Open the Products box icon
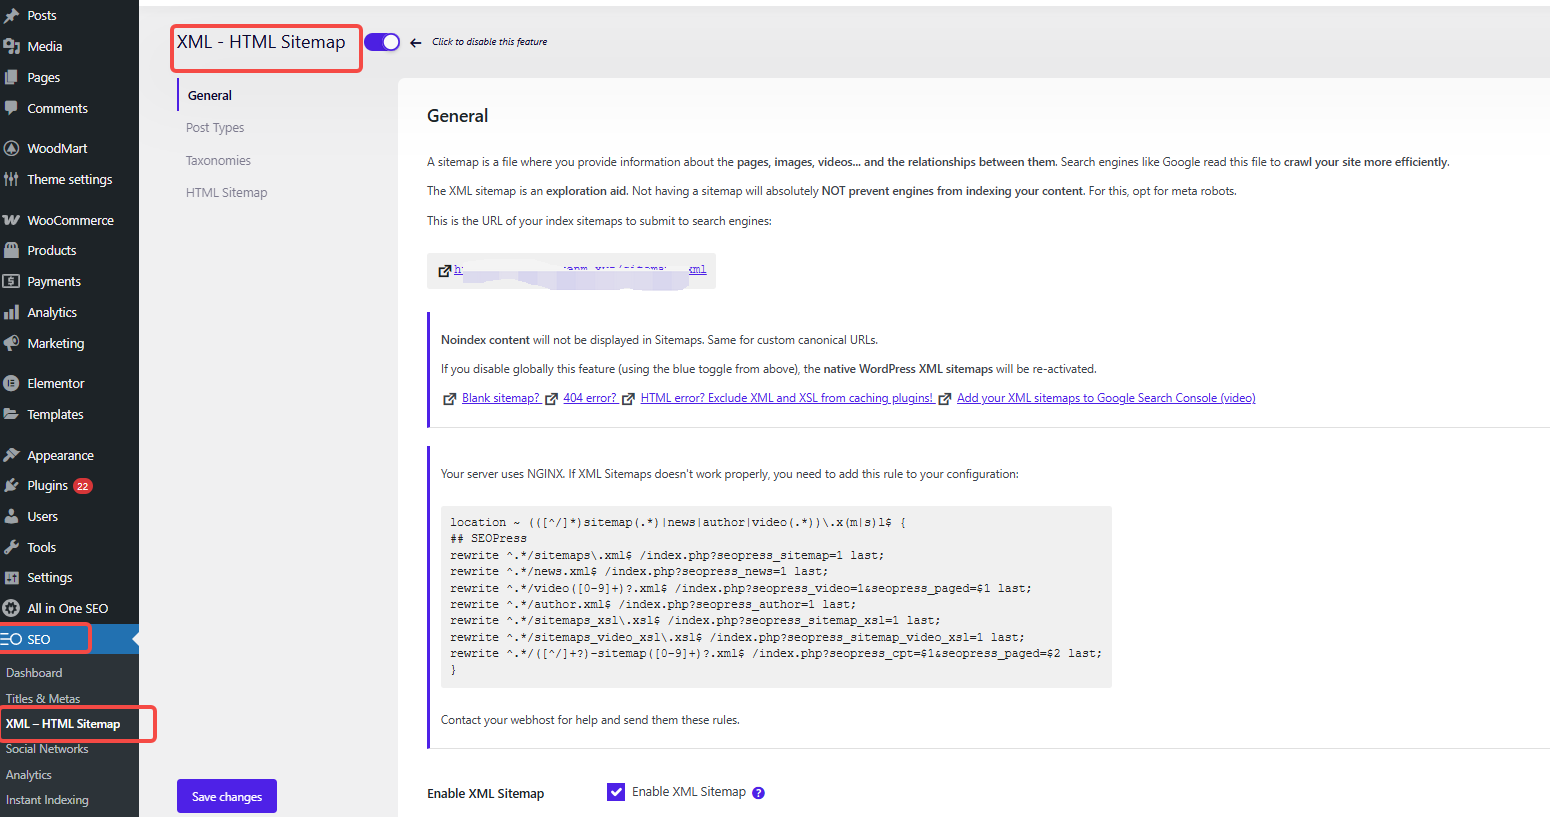 11,250
